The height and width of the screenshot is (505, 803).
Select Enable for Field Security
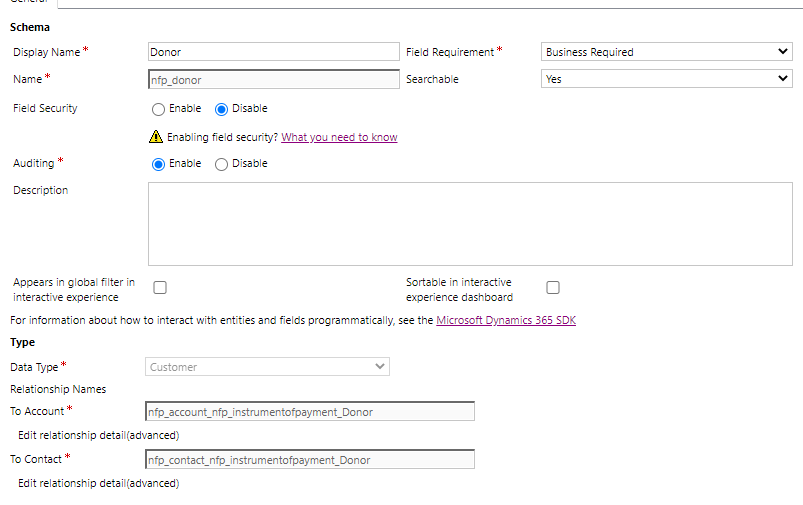pos(159,109)
